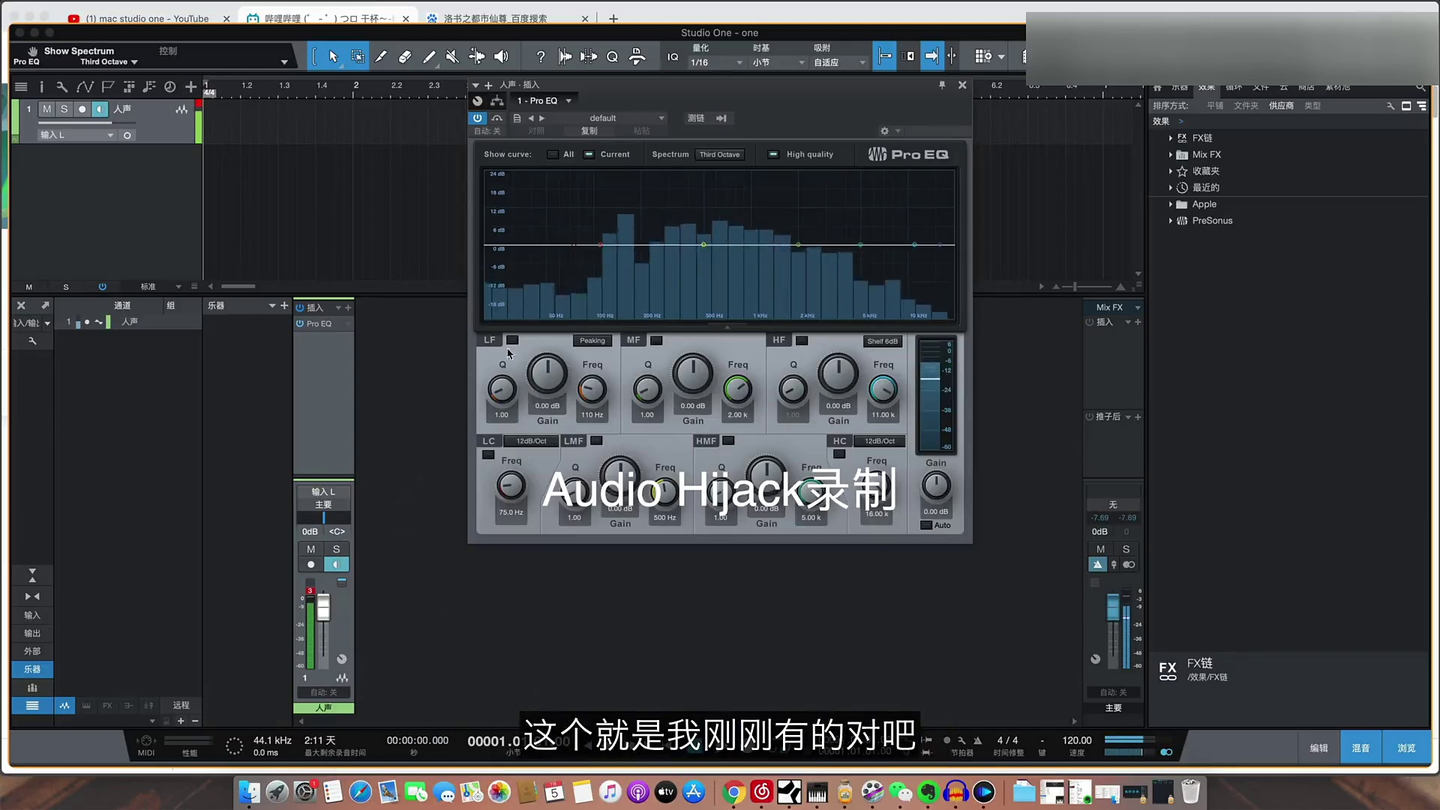Image resolution: width=1440 pixels, height=810 pixels.
Task: Select the Split (knife) tool
Action: (x=381, y=57)
